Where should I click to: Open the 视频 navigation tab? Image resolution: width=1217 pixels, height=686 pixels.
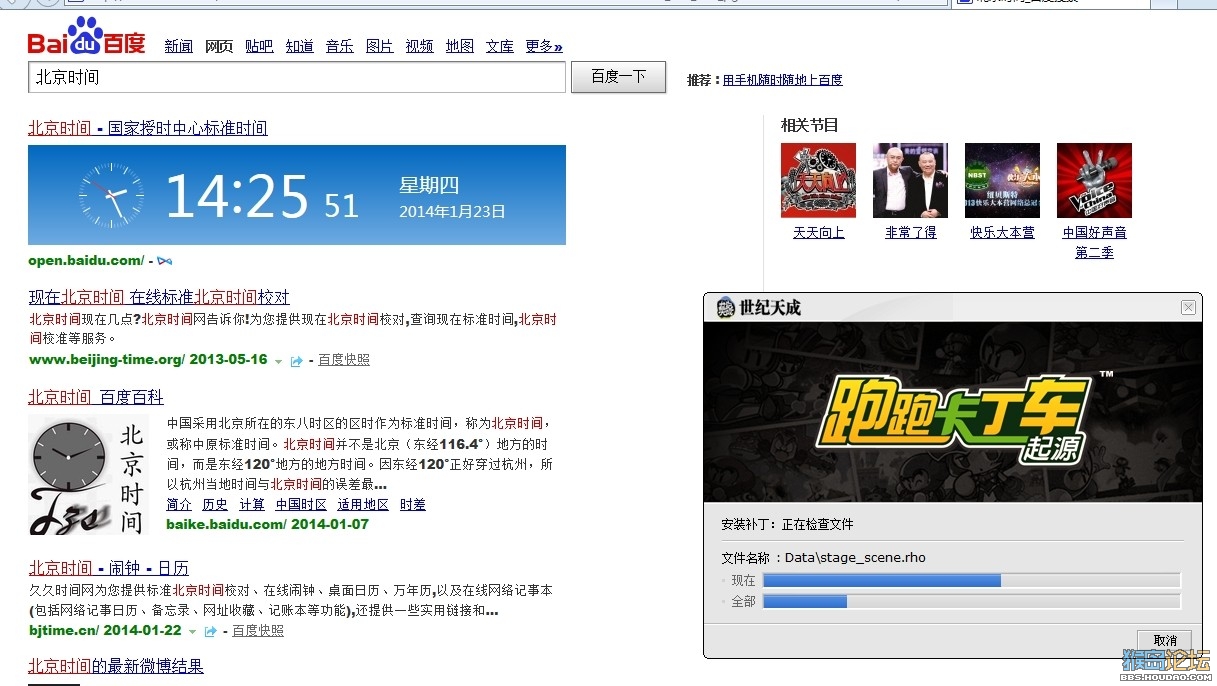tap(419, 46)
